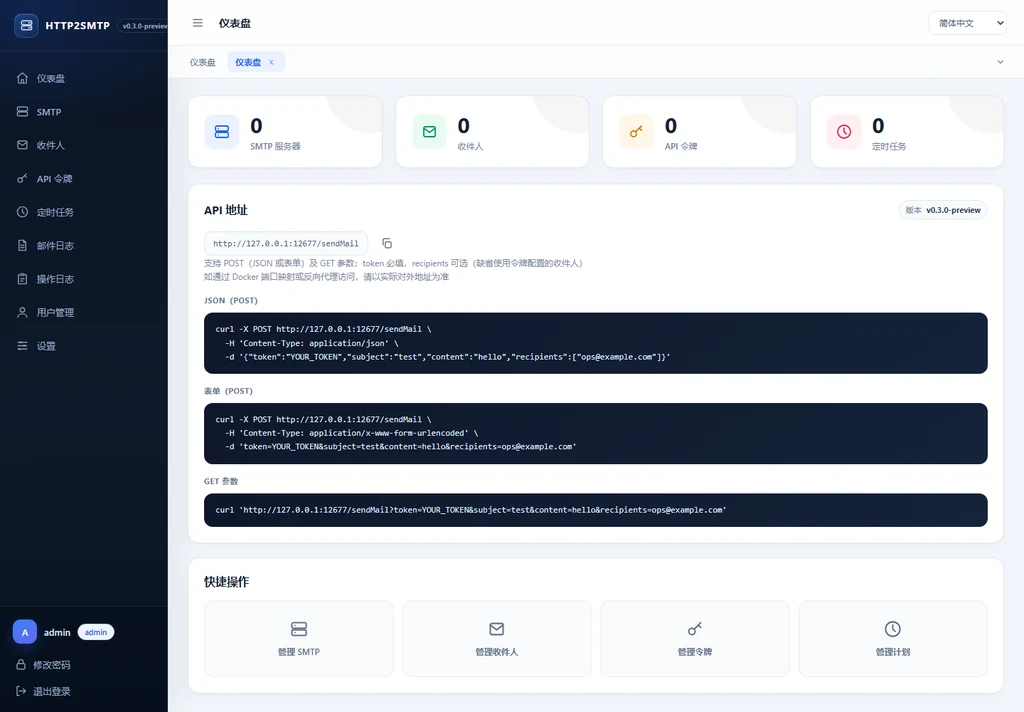Screen dimensions: 1024x712
Task: Click the clock icon beside 定时任务 in sidebar
Action: point(22,212)
